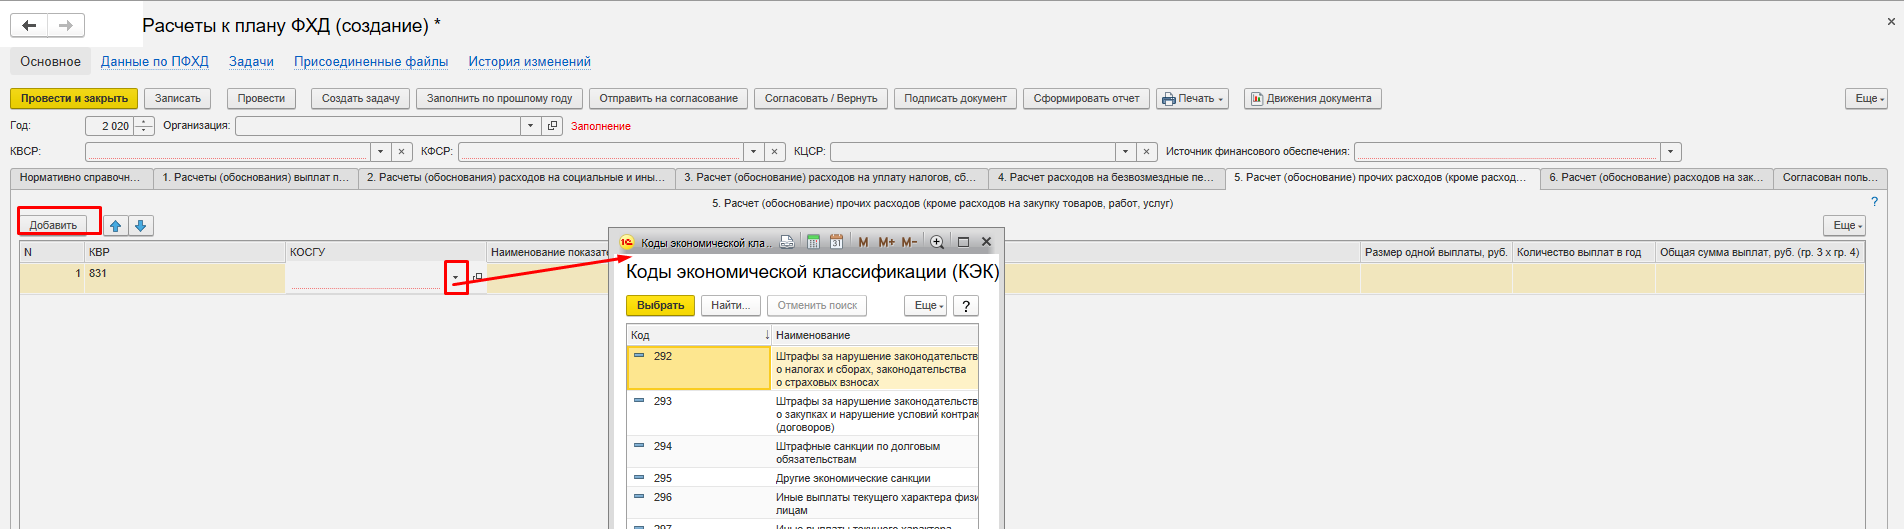Move row down with blue arrow
Screen dimensions: 1904x529
coord(141,226)
